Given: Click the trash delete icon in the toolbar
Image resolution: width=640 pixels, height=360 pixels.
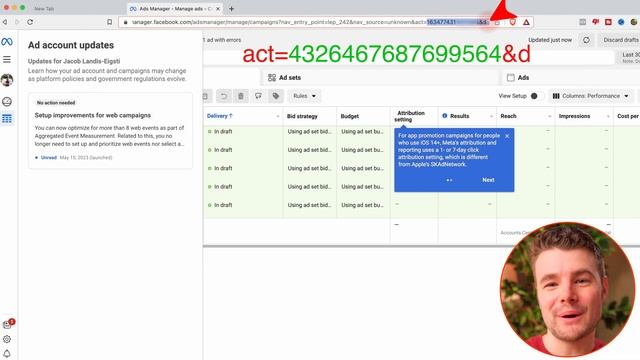Looking at the screenshot, I should [241, 96].
